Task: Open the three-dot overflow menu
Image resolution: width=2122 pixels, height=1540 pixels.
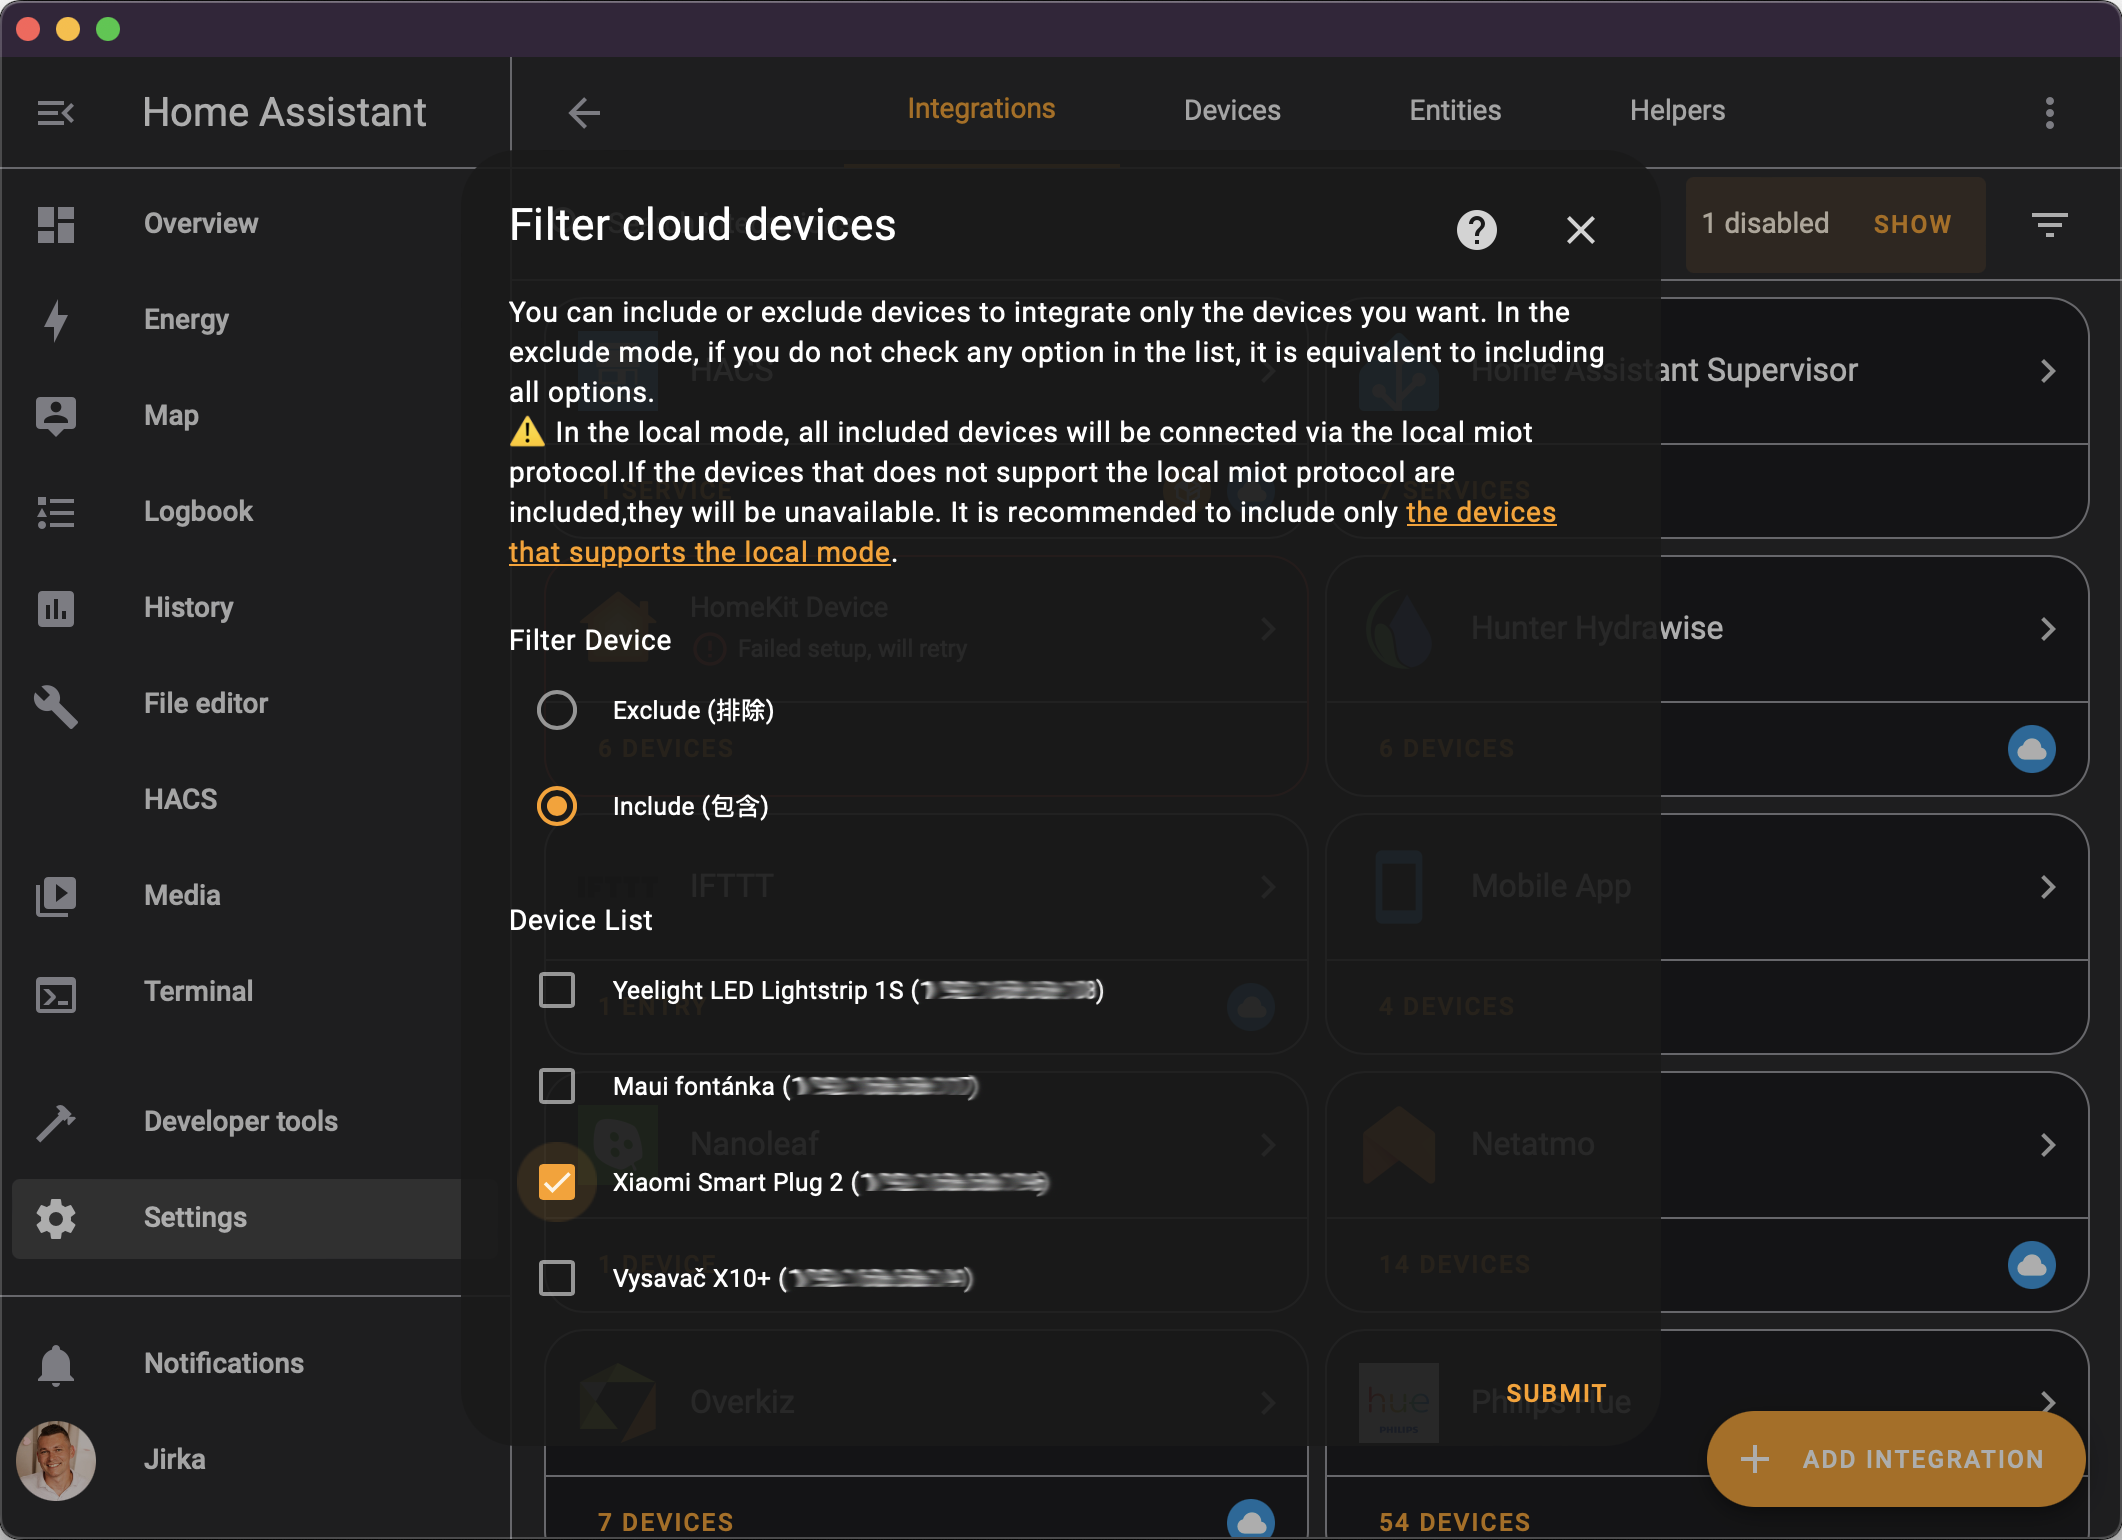Action: 2050,112
